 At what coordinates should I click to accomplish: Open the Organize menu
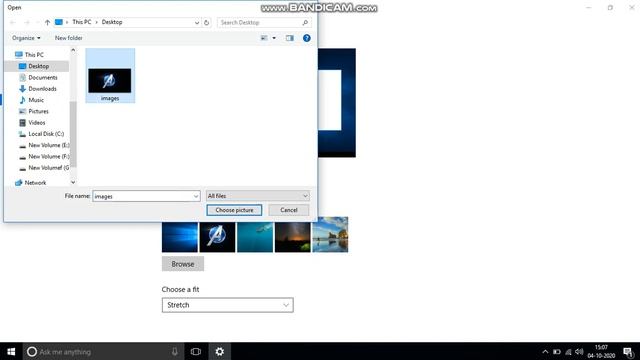[26, 38]
